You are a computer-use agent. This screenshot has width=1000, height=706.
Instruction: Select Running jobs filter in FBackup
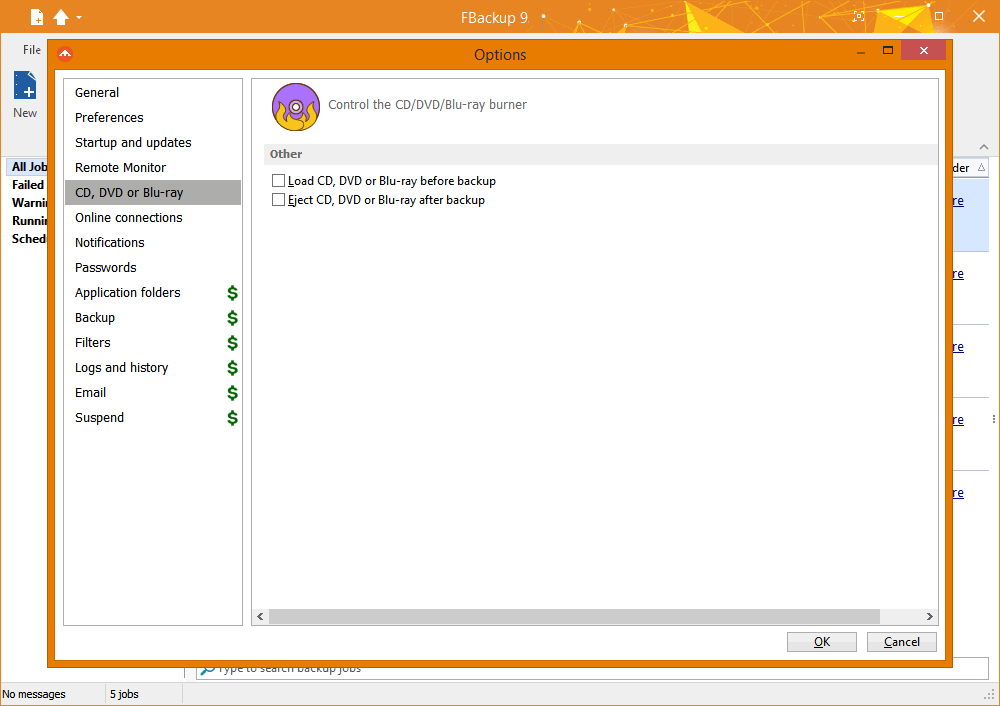[28, 221]
